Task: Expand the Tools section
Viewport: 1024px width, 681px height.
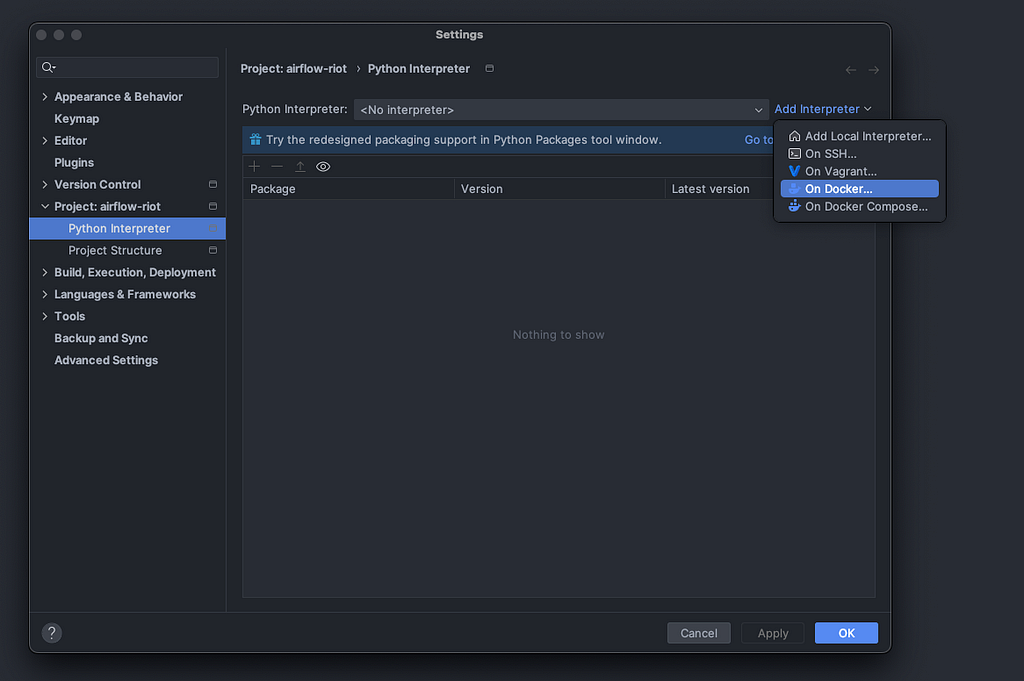Action: (44, 316)
